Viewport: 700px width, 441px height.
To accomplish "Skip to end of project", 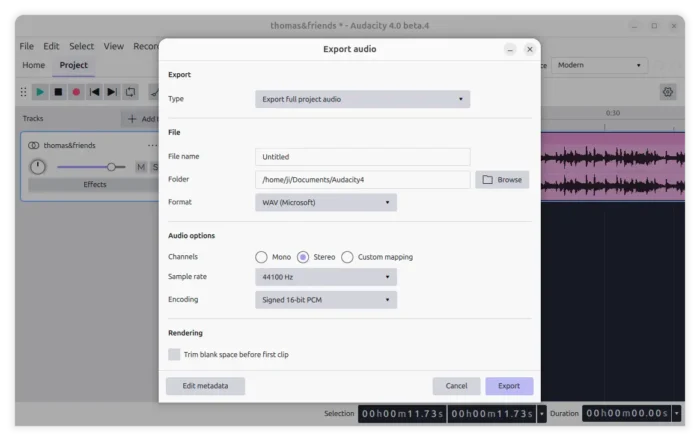I will click(112, 92).
